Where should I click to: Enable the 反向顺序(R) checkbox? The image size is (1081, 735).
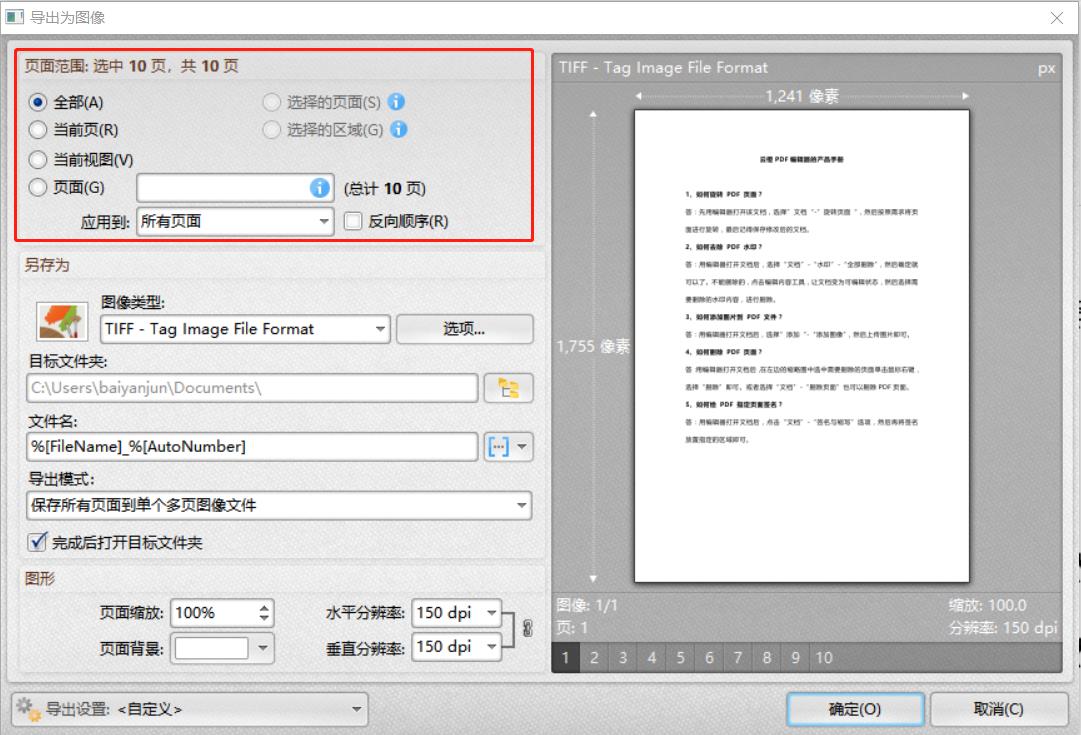click(353, 221)
